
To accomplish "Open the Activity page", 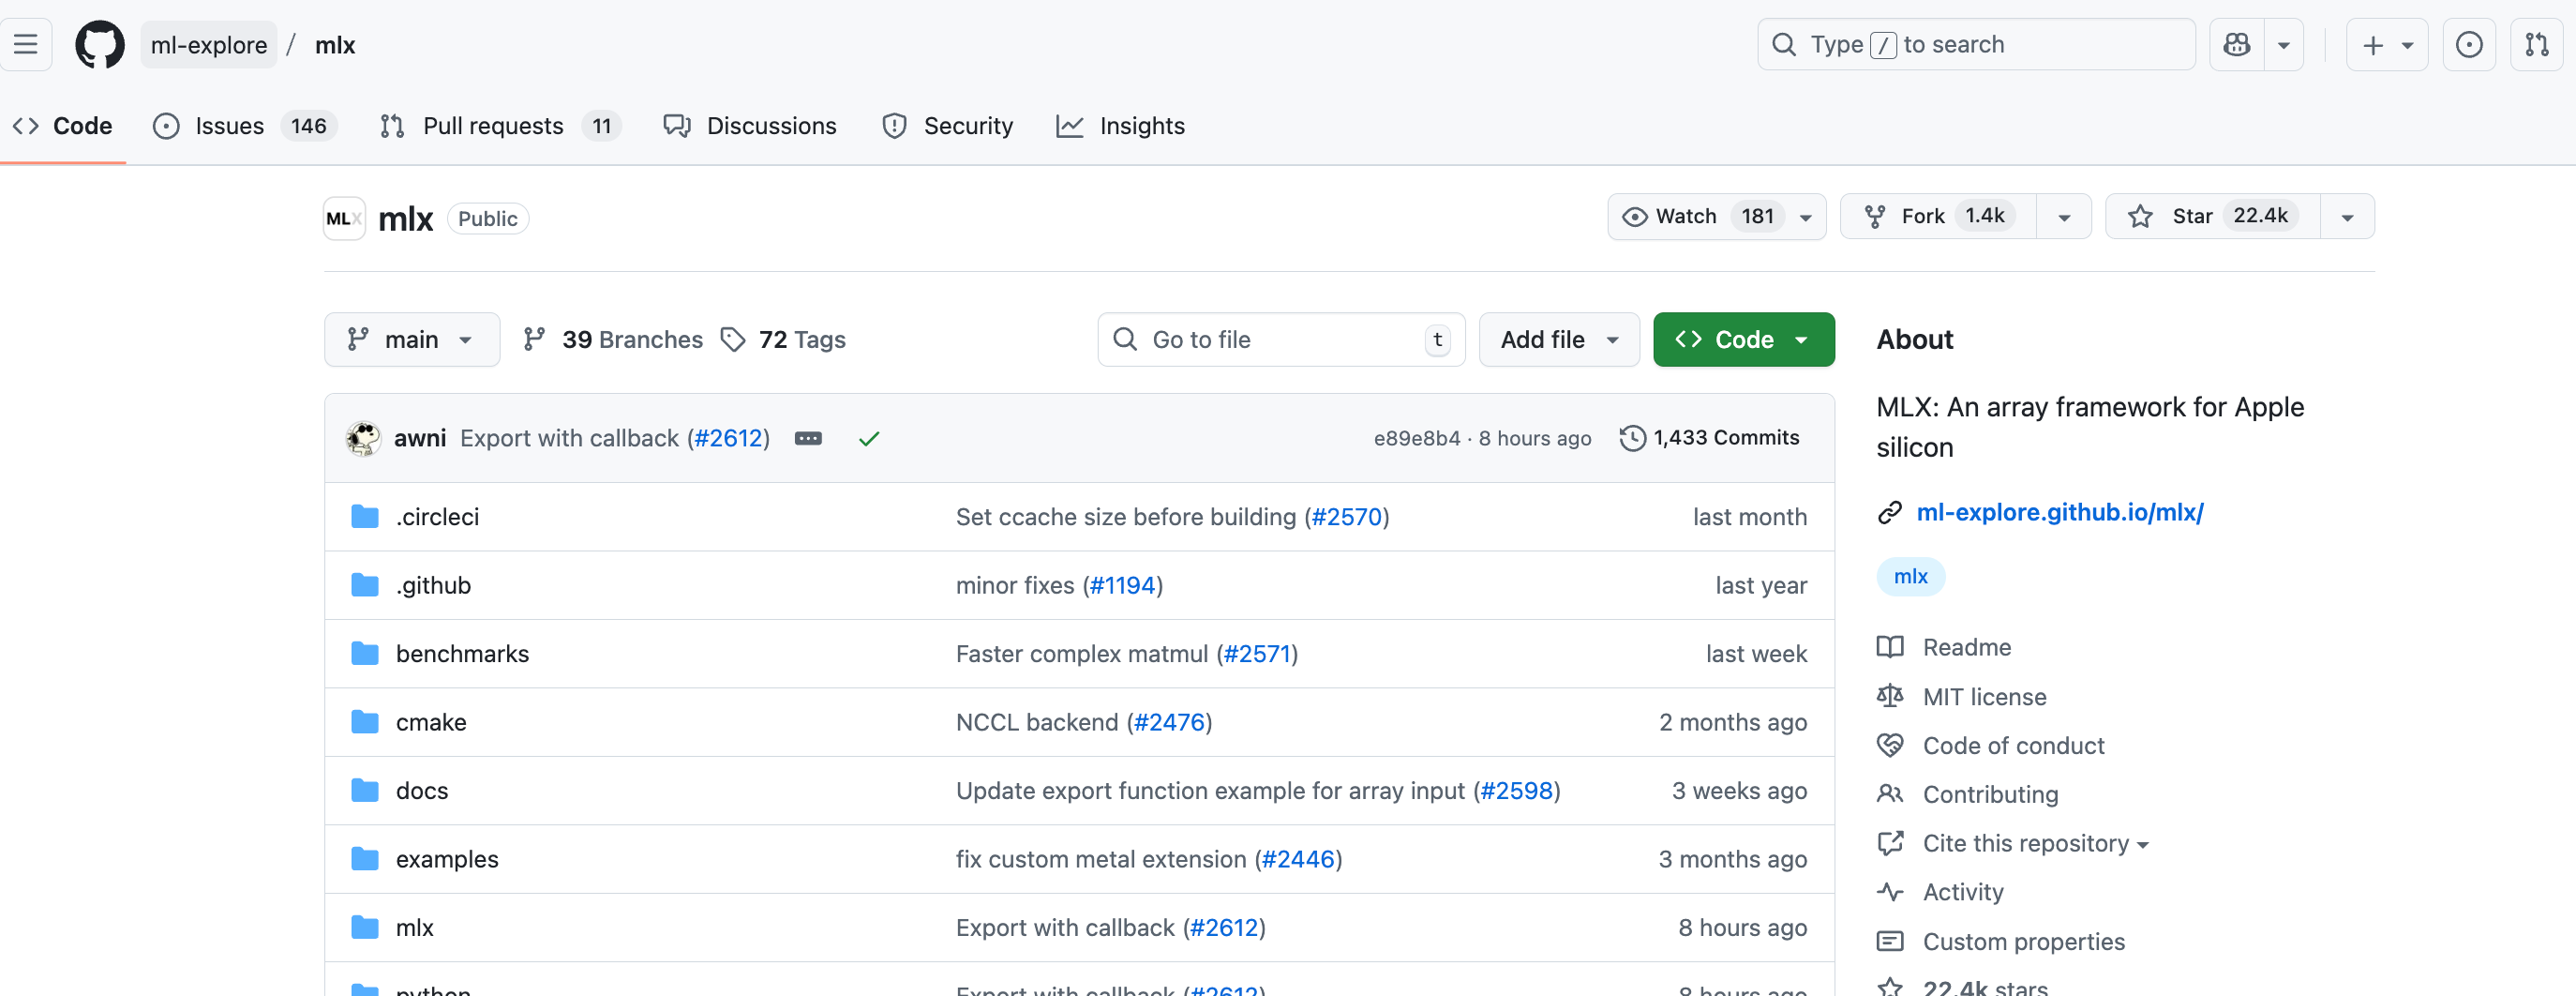I will coord(1962,892).
